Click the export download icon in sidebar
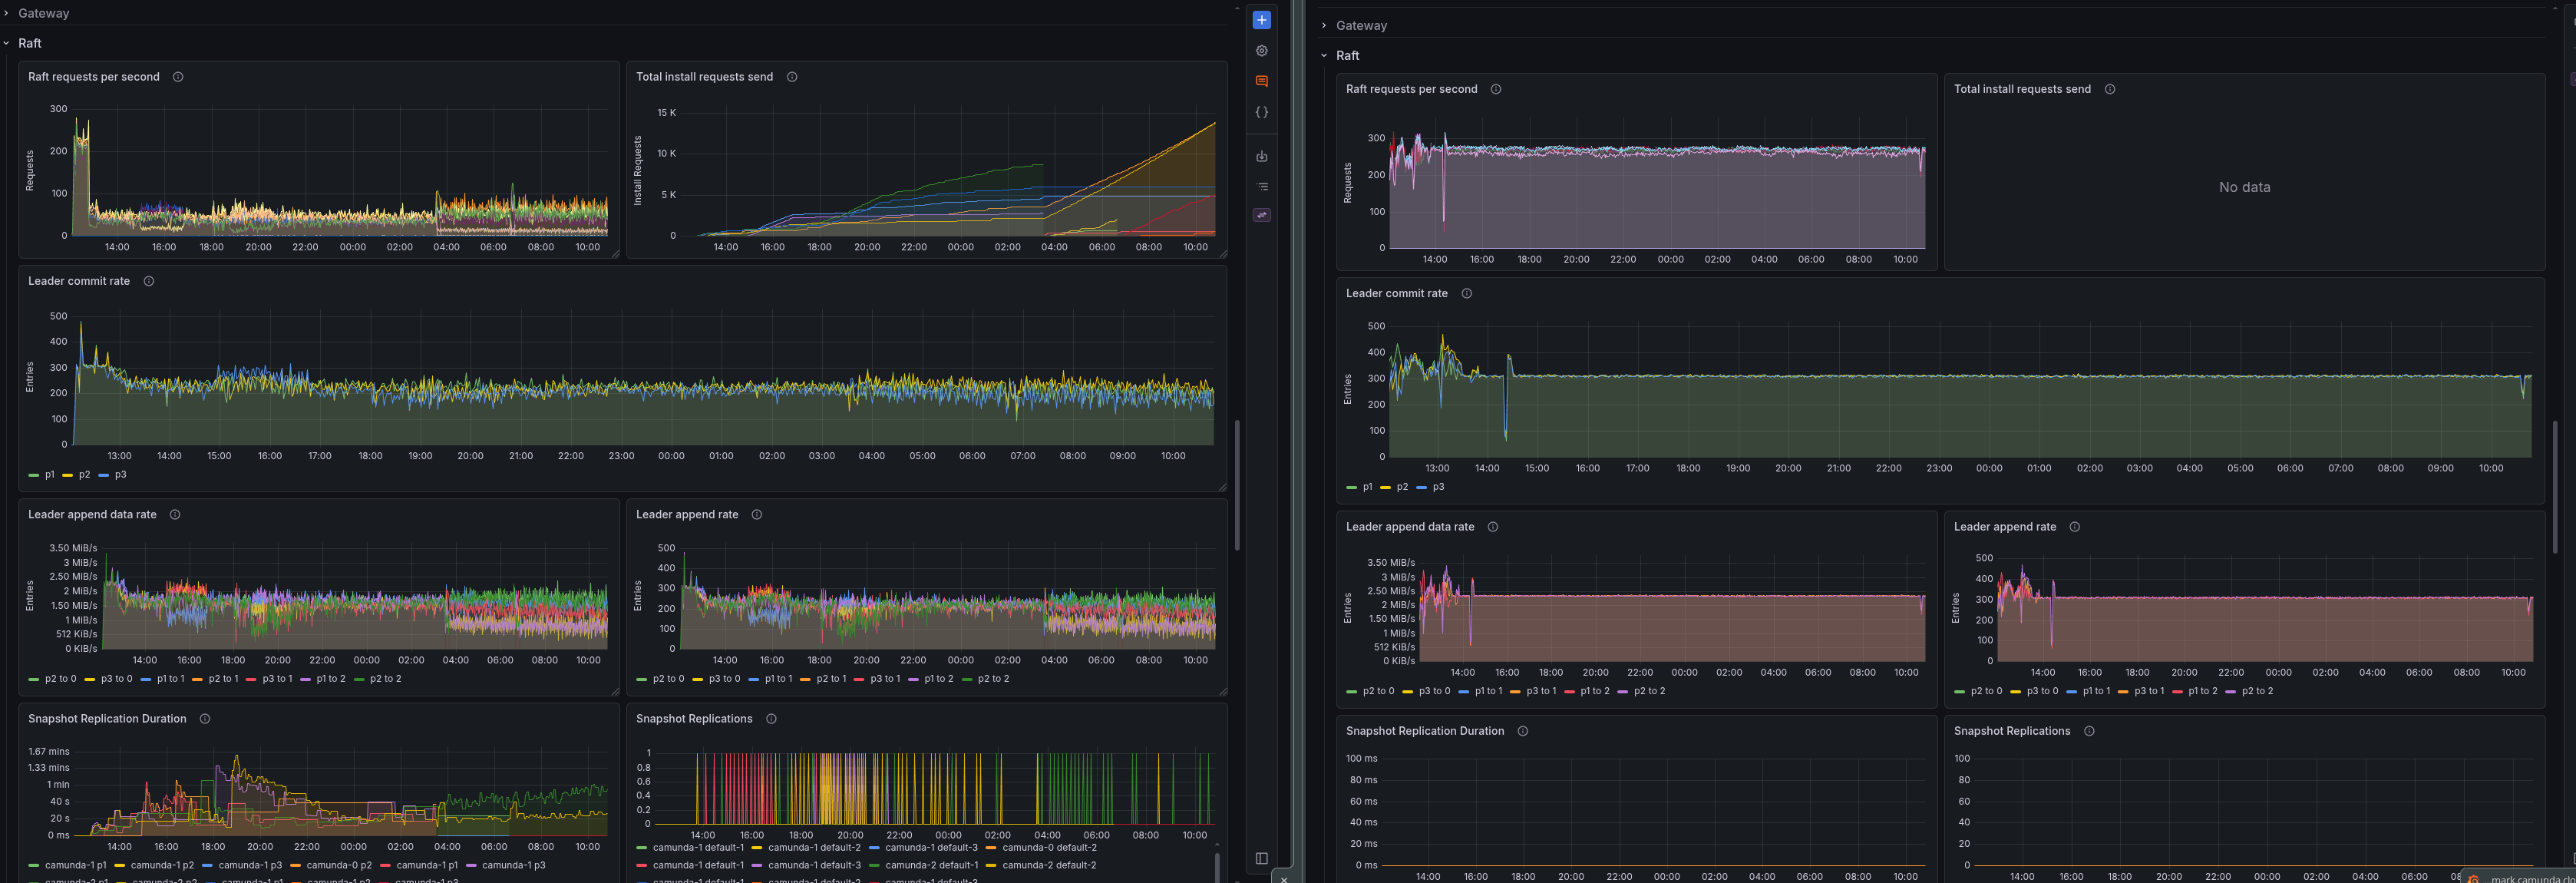 [1262, 156]
